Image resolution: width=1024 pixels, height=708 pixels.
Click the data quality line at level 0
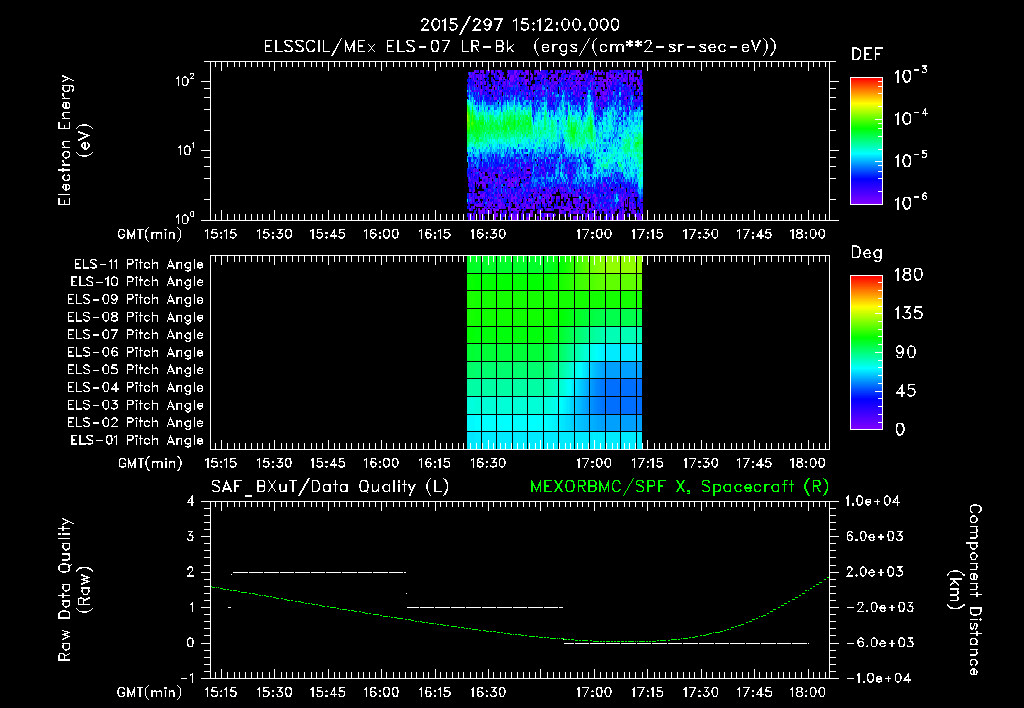click(686, 643)
